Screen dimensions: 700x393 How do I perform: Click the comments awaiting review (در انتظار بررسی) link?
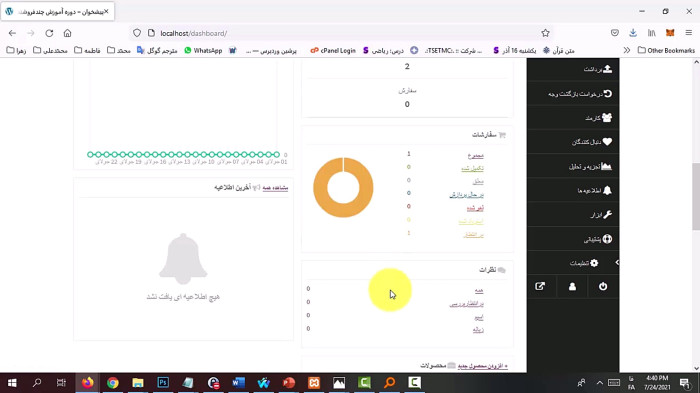coord(467,304)
